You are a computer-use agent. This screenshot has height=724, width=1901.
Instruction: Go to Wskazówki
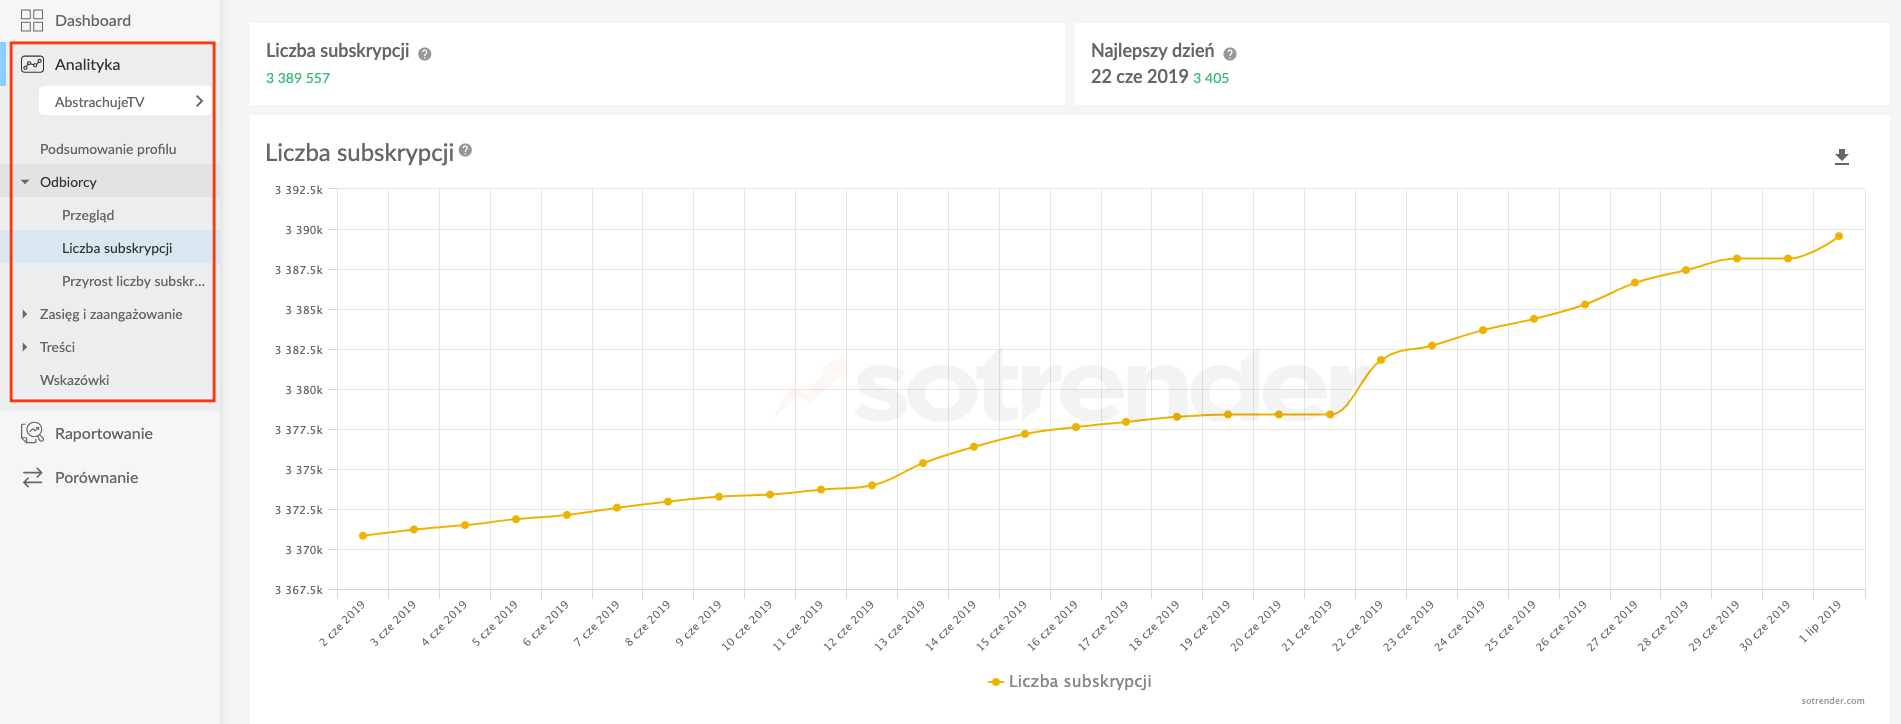coord(75,380)
